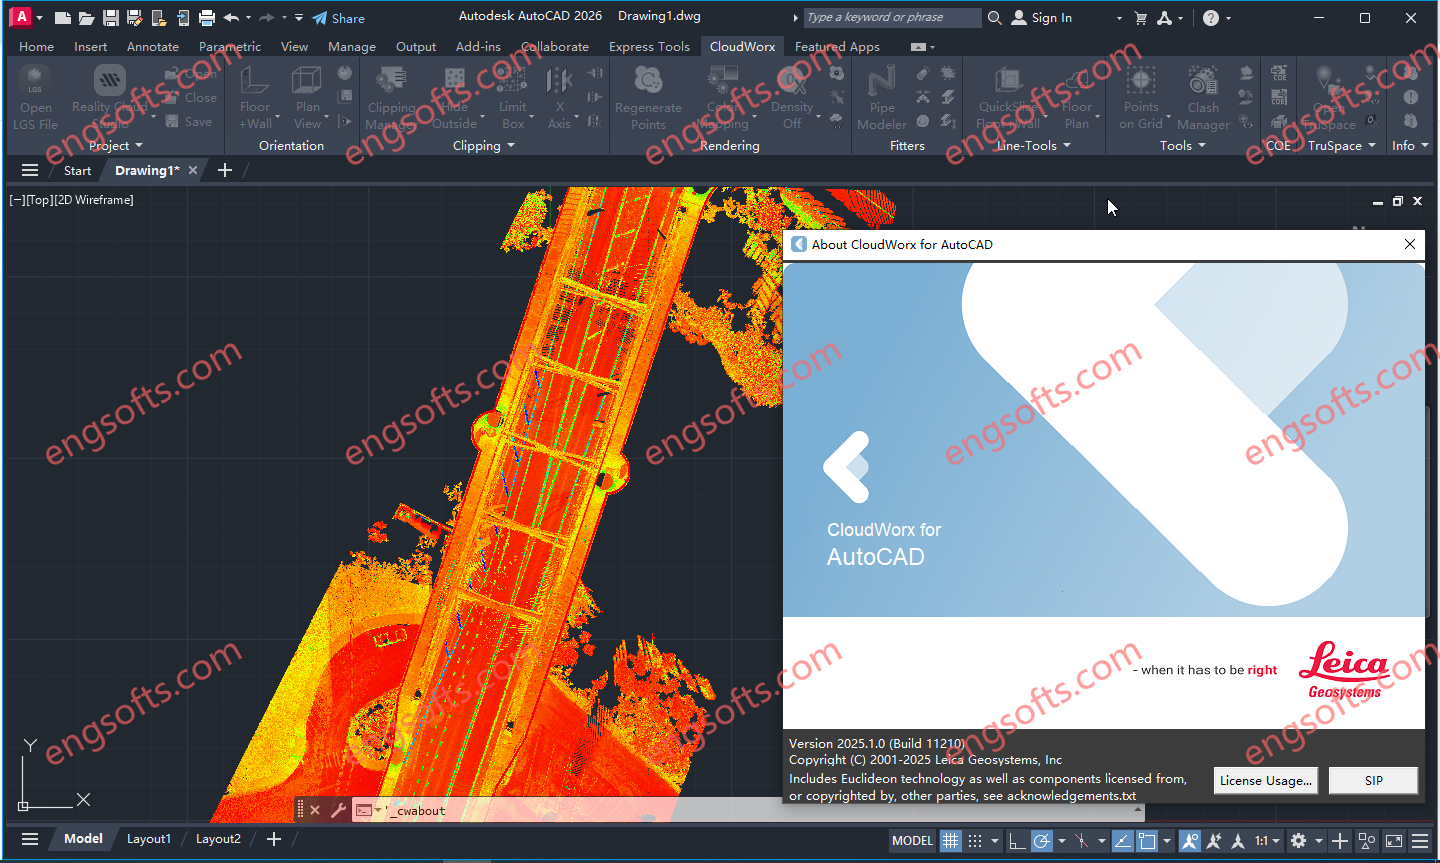The height and width of the screenshot is (863, 1440).
Task: Click the search magnifier icon
Action: tap(994, 17)
